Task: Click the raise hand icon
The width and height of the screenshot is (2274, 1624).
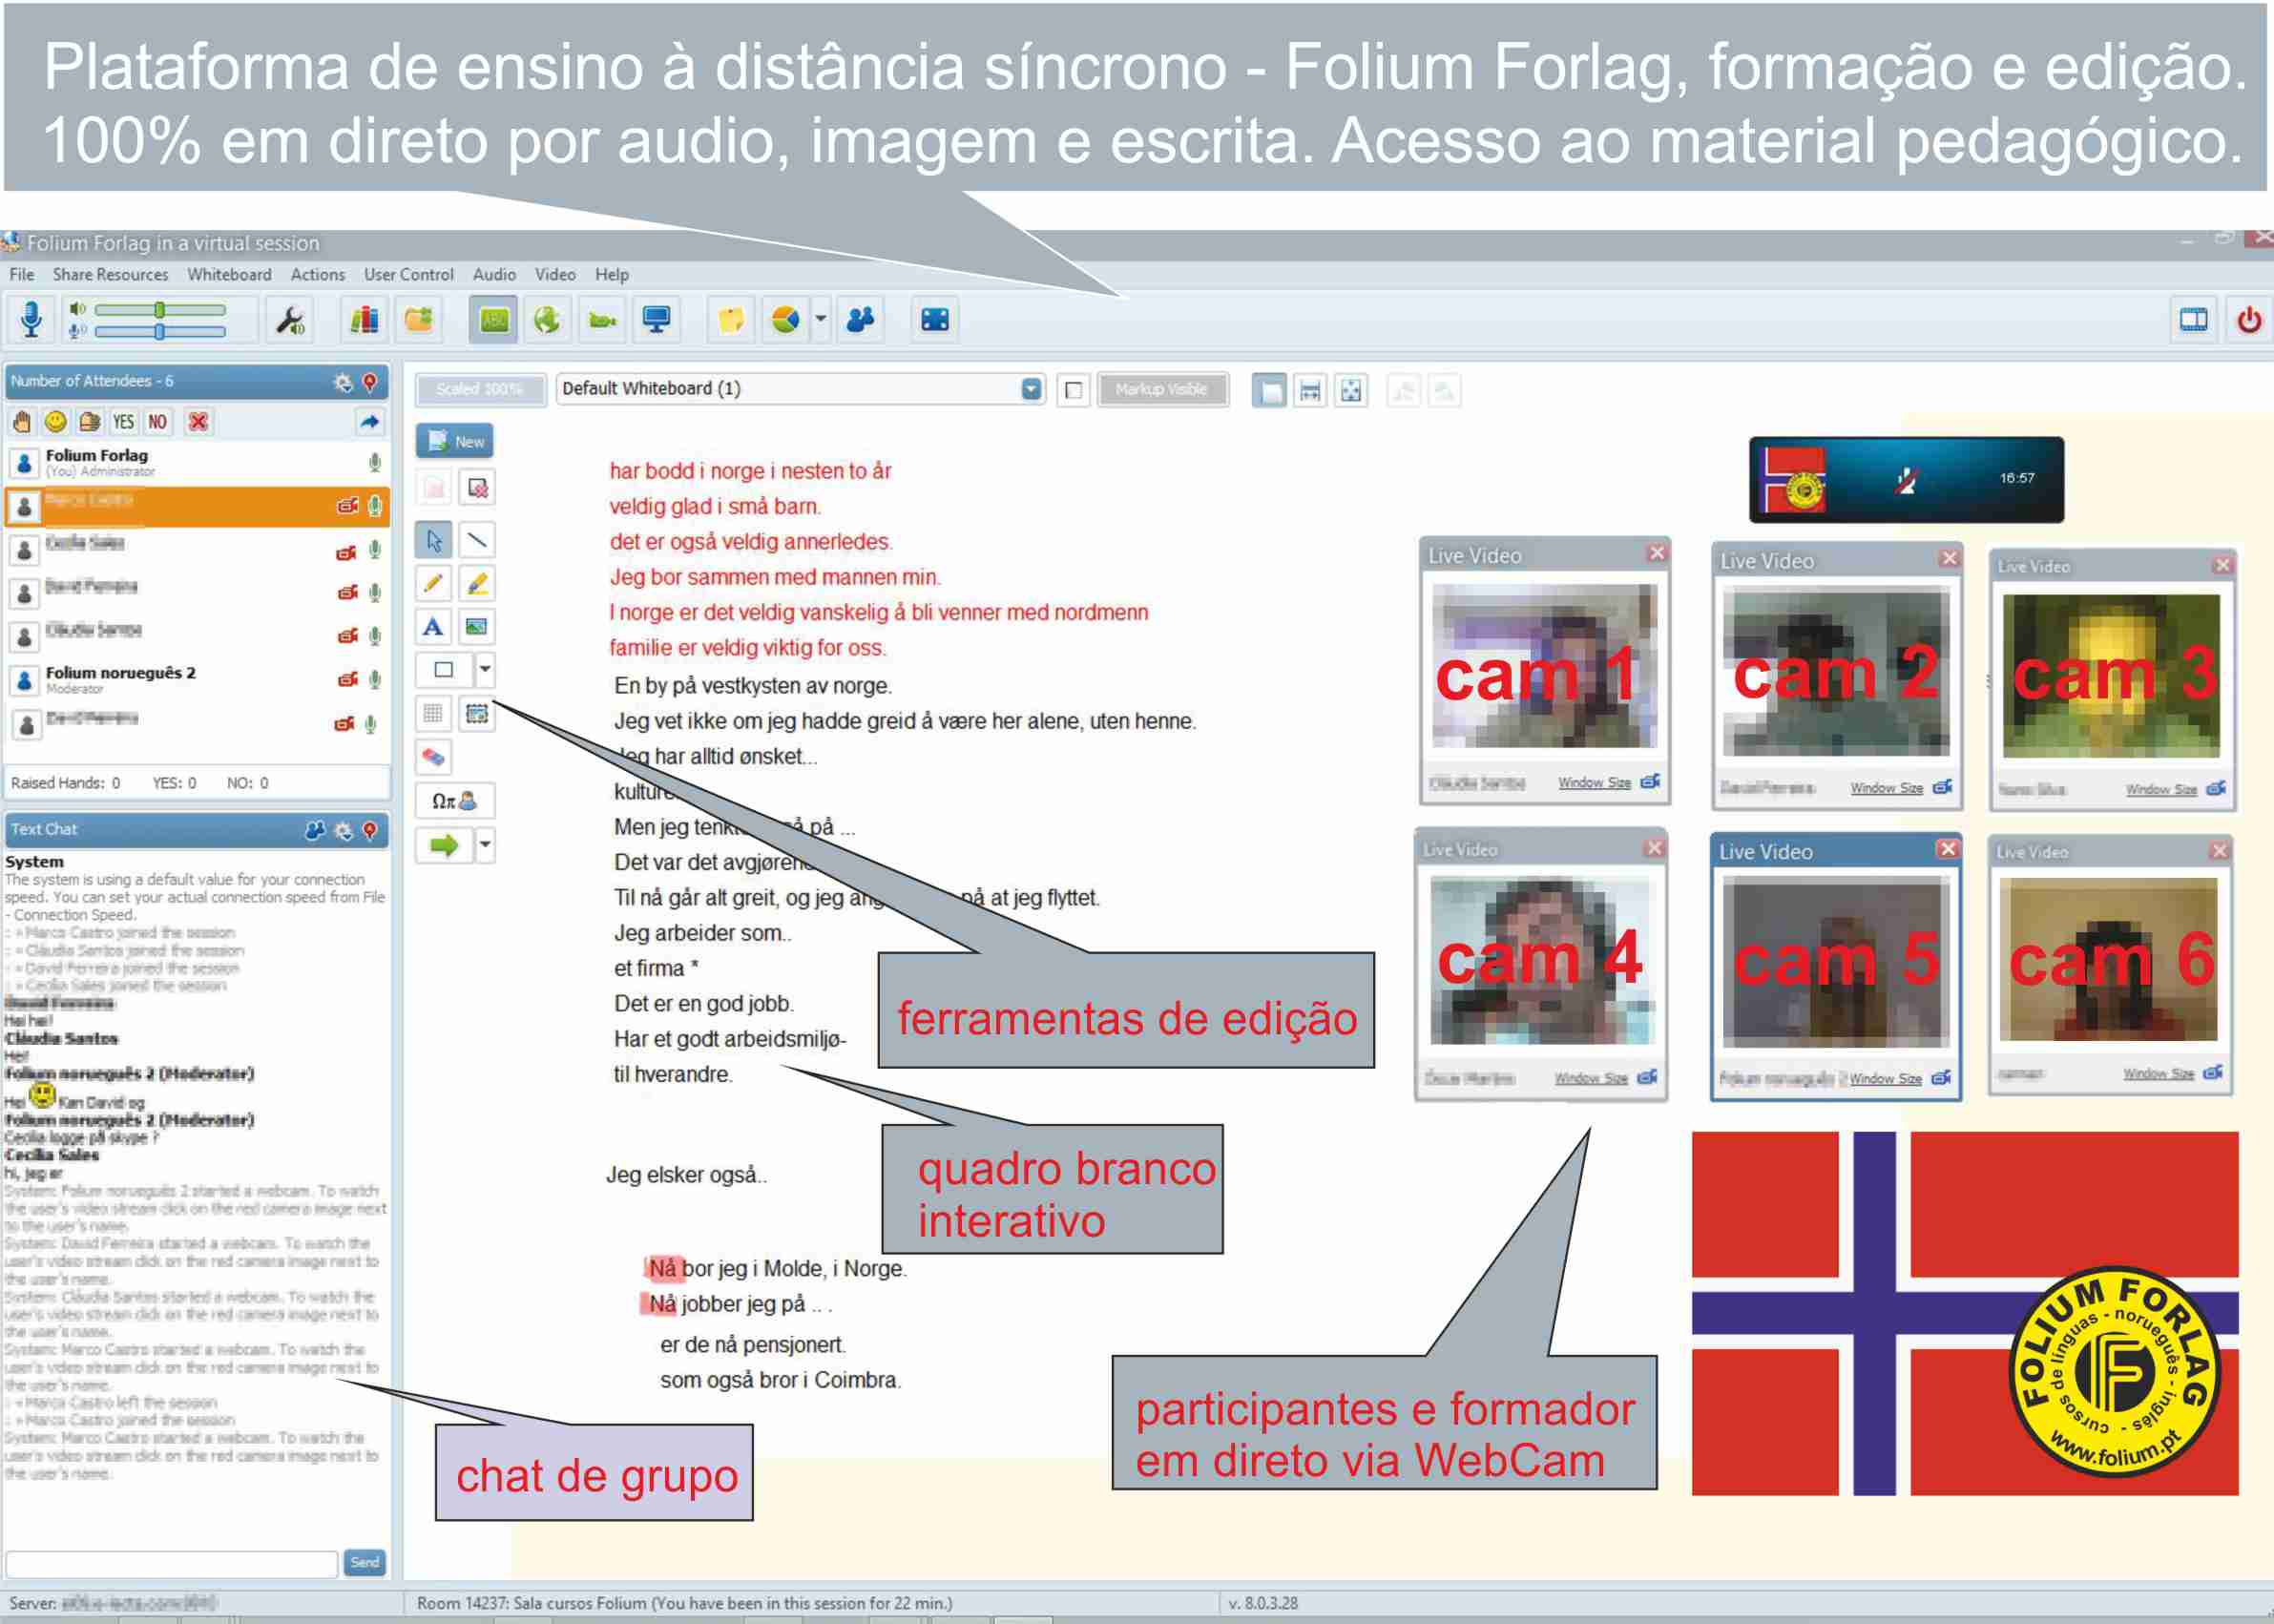Action: click(22, 422)
